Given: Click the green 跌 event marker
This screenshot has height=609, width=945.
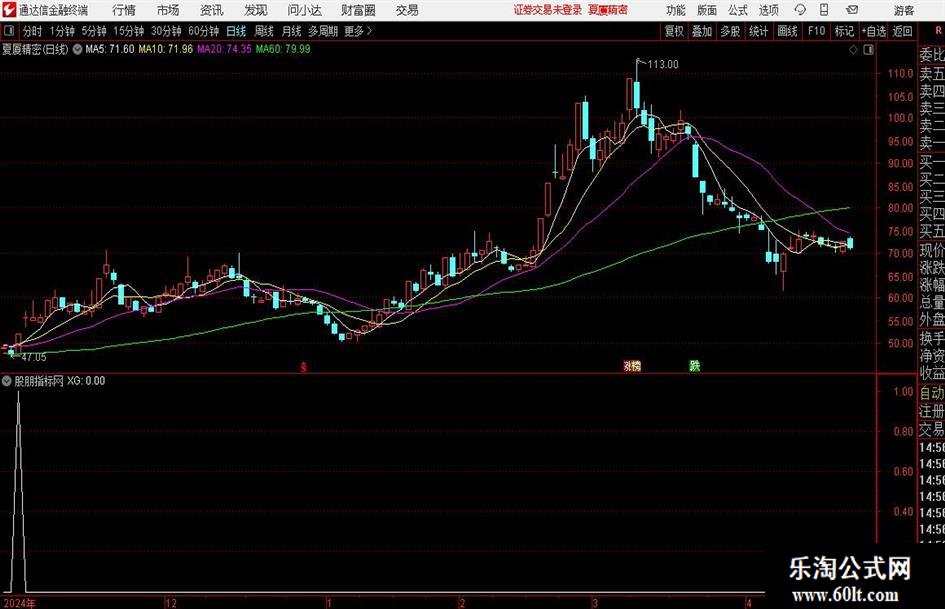Looking at the screenshot, I should click(695, 365).
